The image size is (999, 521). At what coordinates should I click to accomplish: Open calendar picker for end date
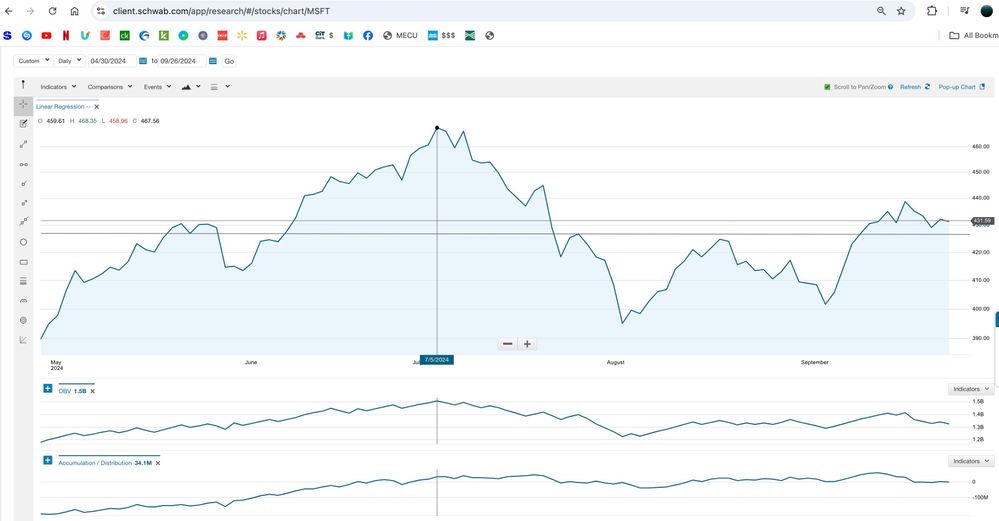213,61
